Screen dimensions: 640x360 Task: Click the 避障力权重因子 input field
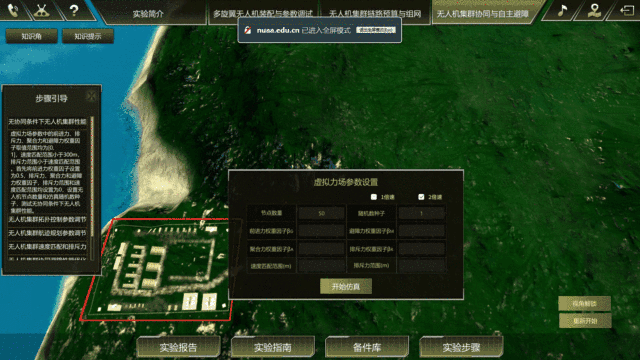pos(421,231)
